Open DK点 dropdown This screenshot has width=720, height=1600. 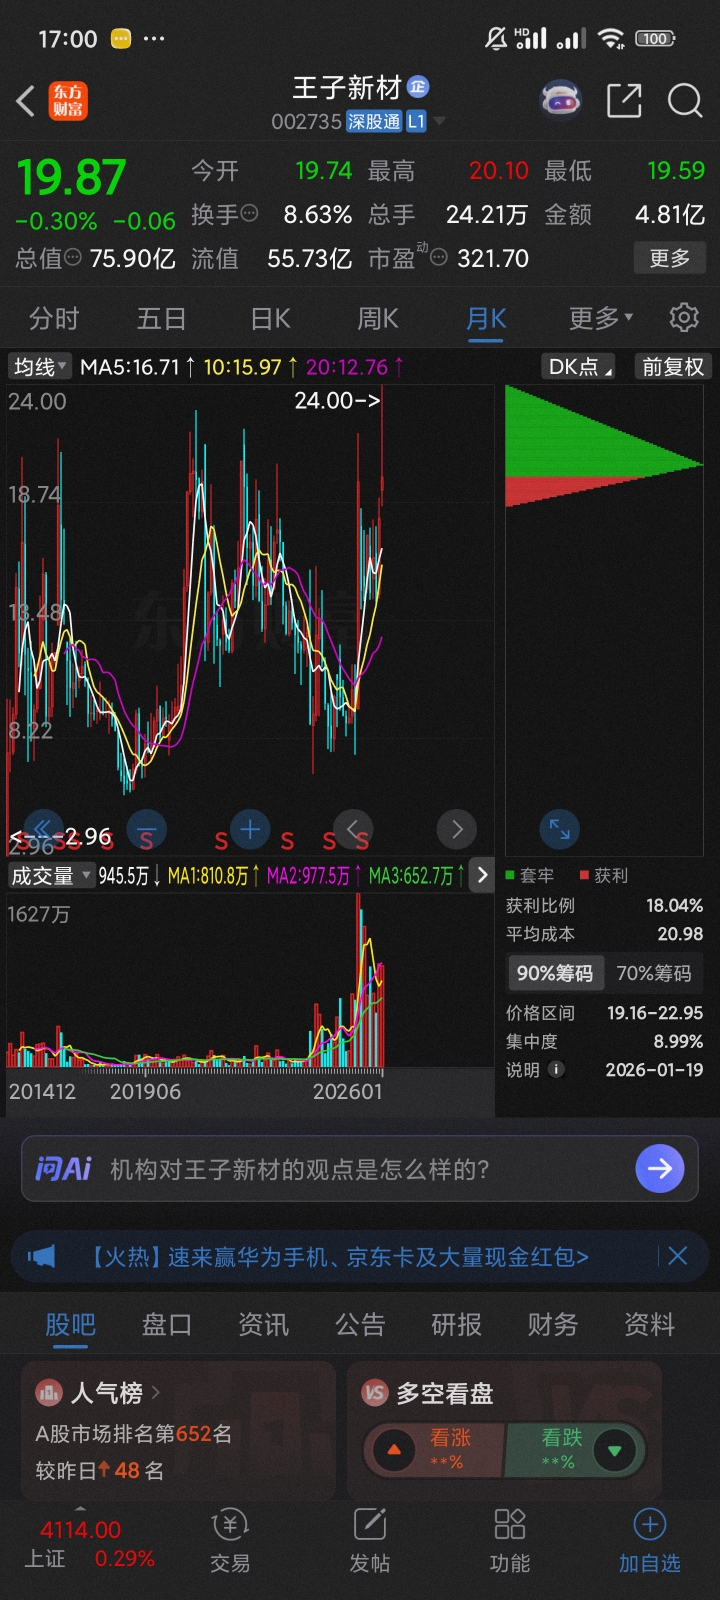pyautogui.click(x=579, y=367)
